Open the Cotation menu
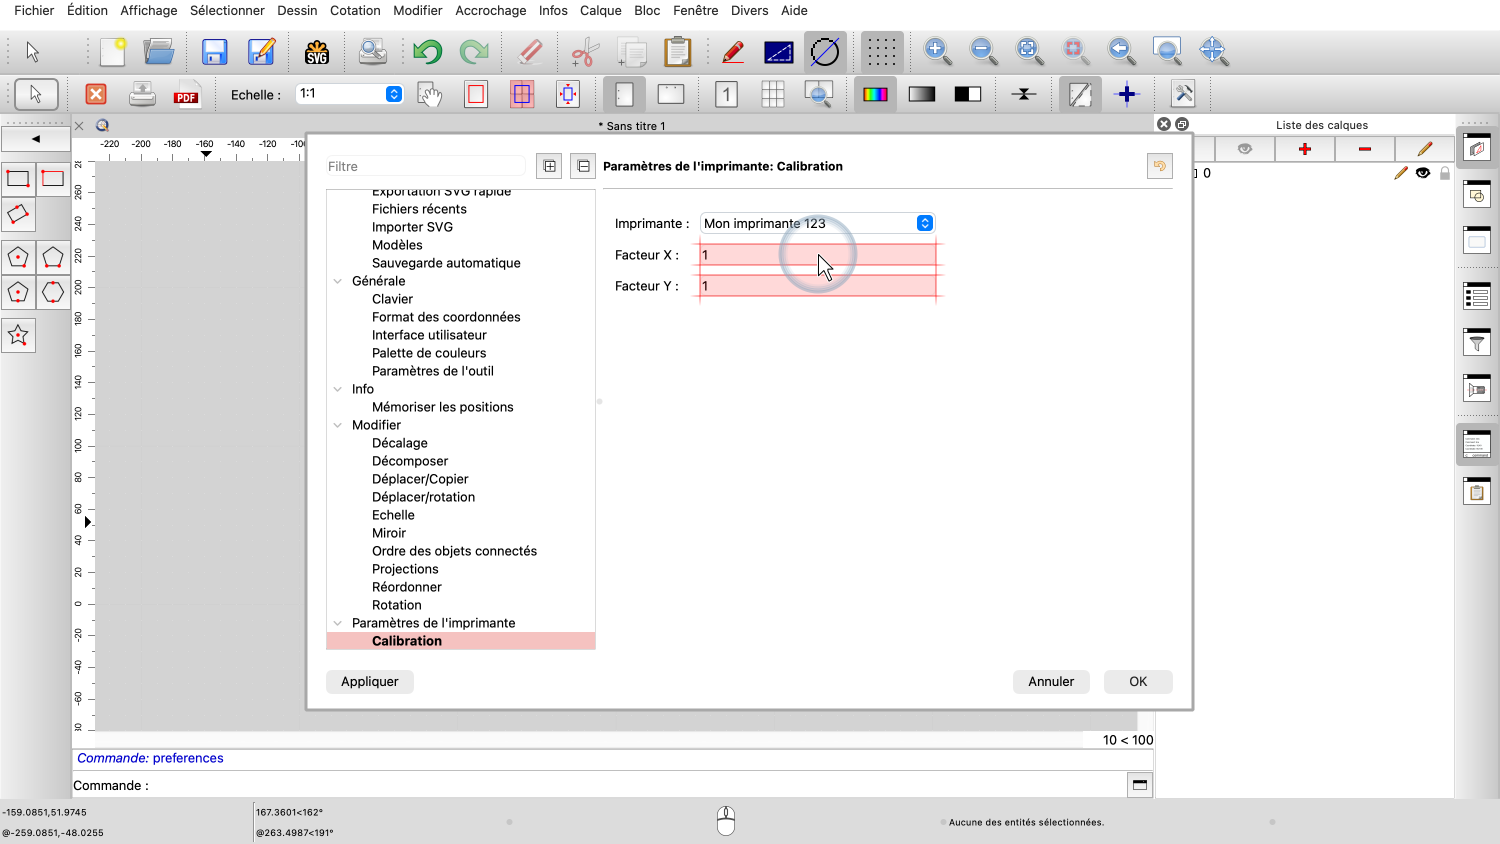 point(355,10)
